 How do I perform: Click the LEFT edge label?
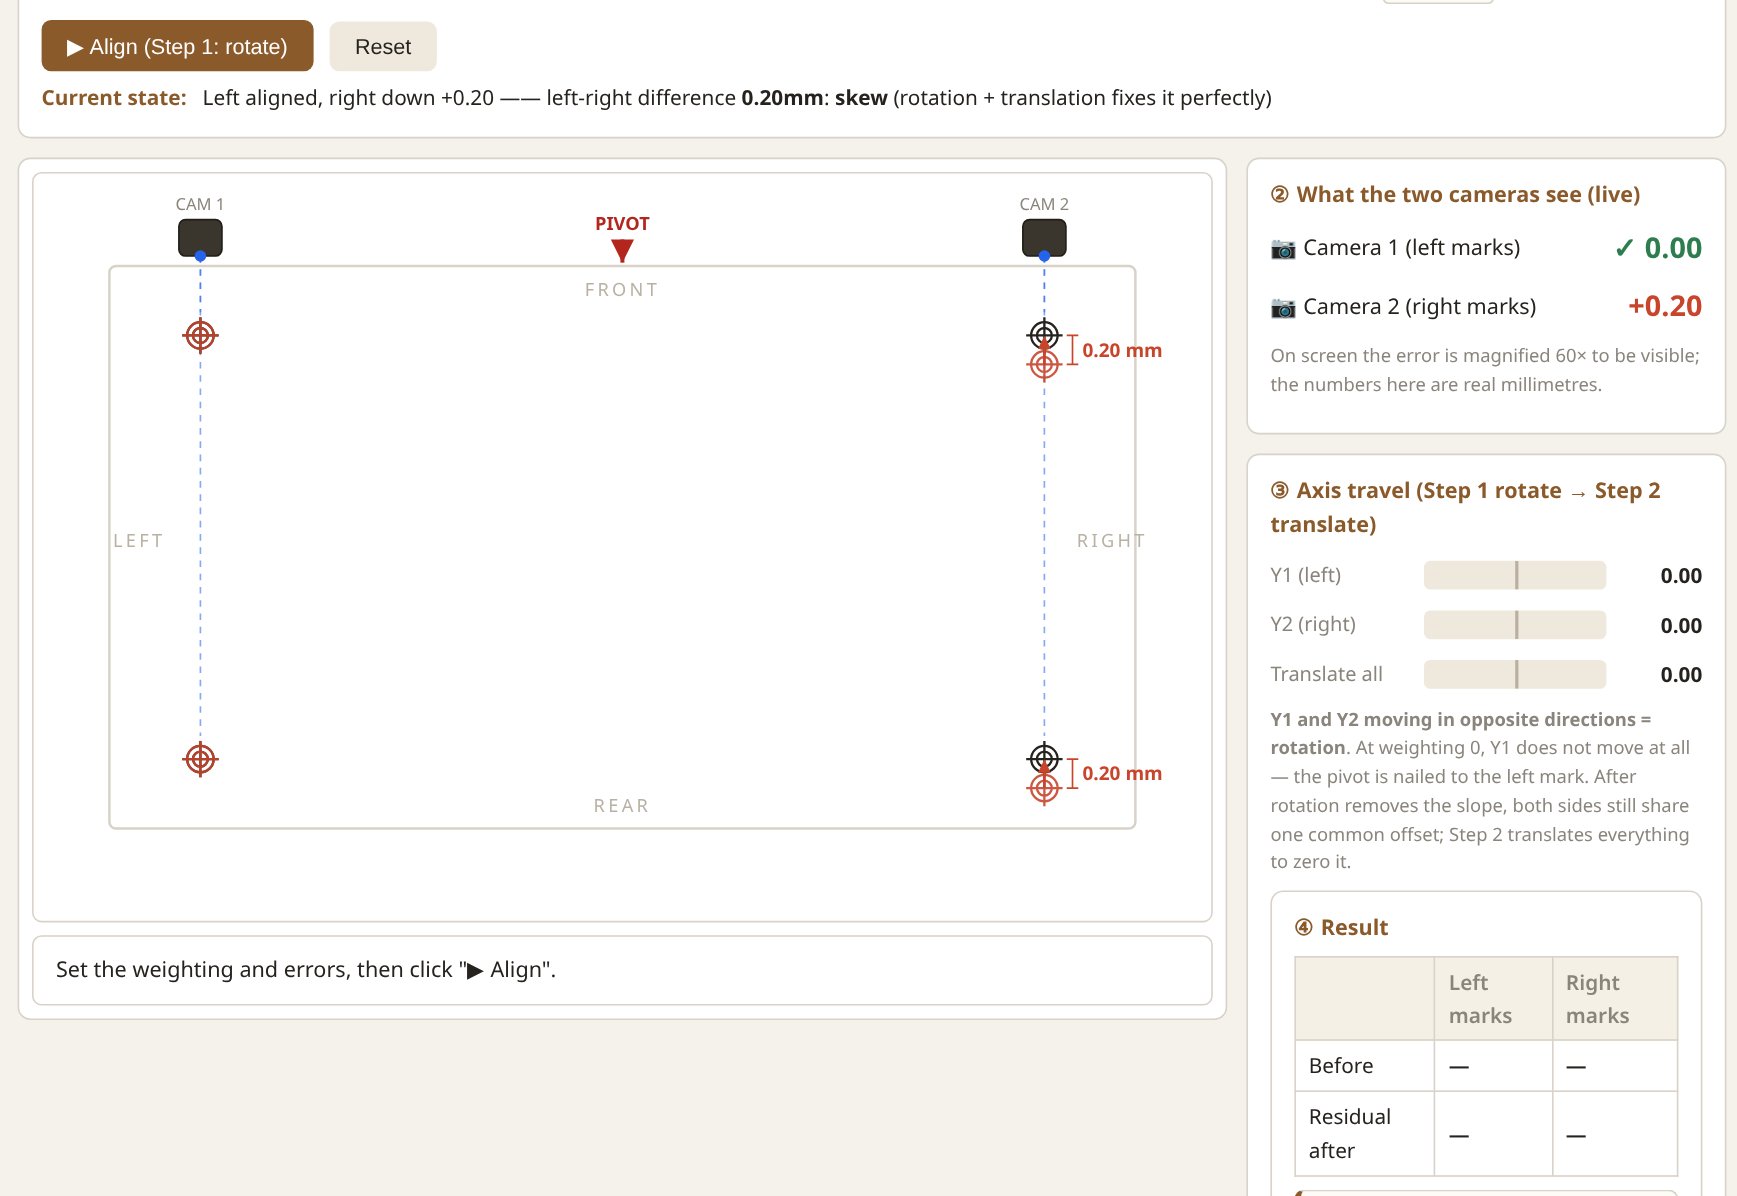coord(138,541)
